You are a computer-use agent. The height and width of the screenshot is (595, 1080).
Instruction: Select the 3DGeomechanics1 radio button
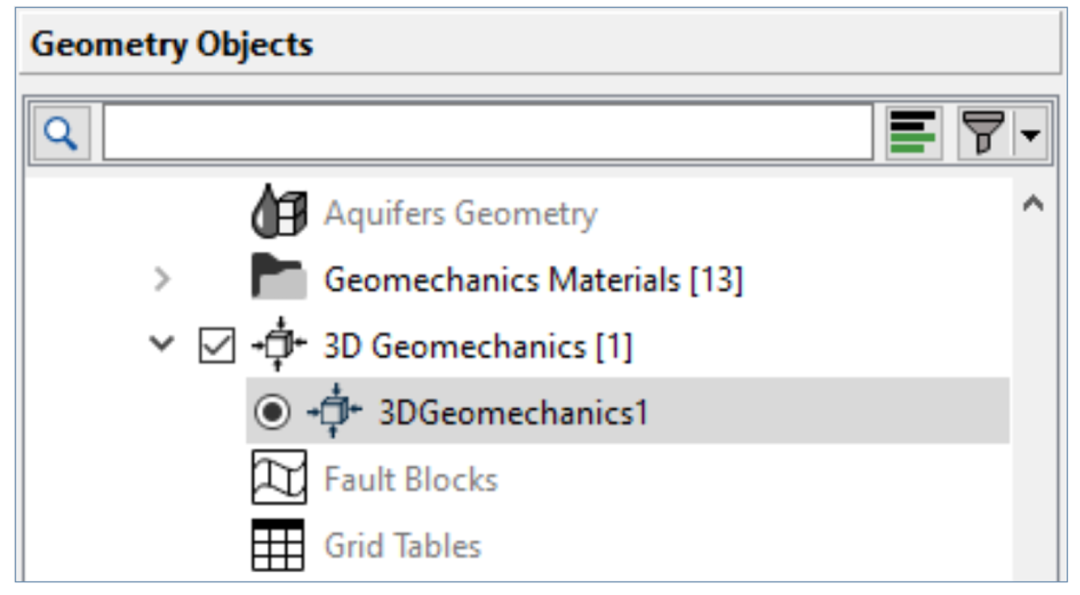tap(273, 412)
